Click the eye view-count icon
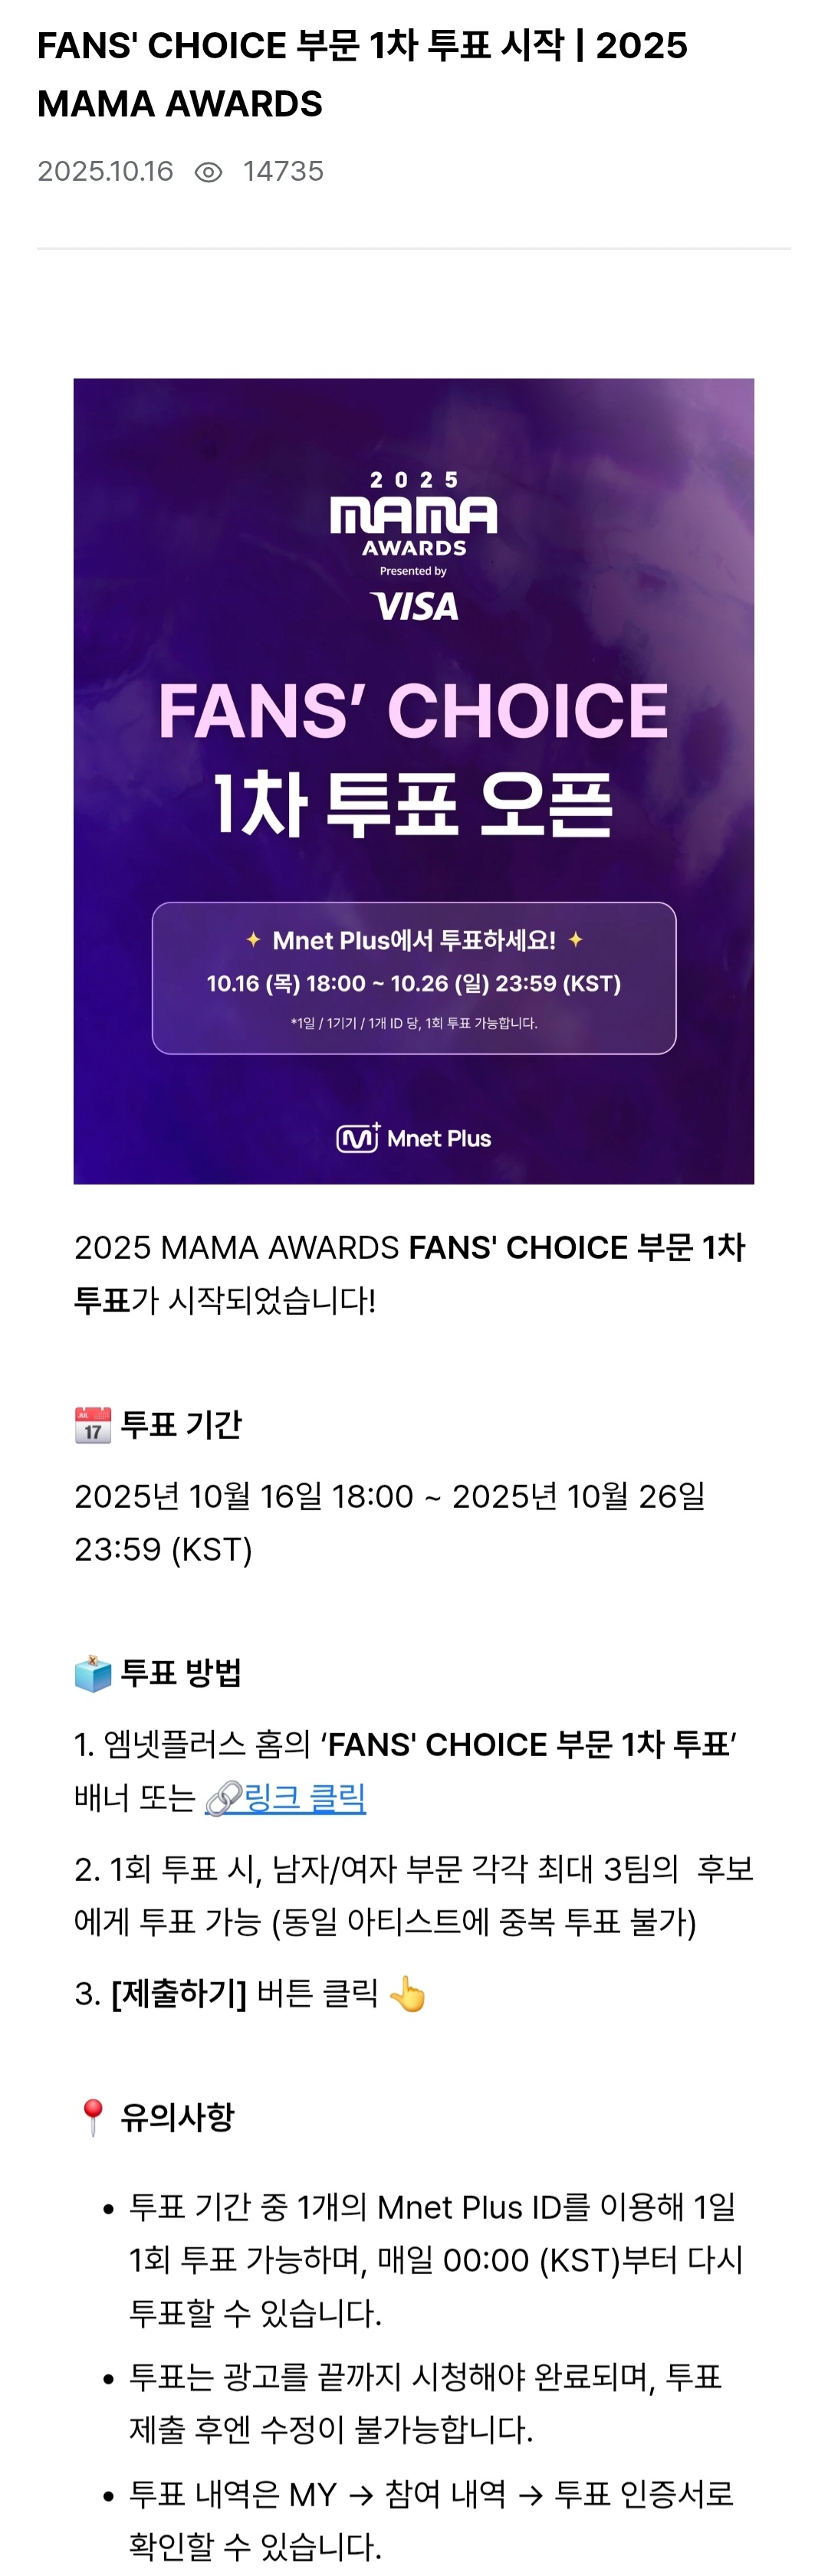 pyautogui.click(x=208, y=172)
